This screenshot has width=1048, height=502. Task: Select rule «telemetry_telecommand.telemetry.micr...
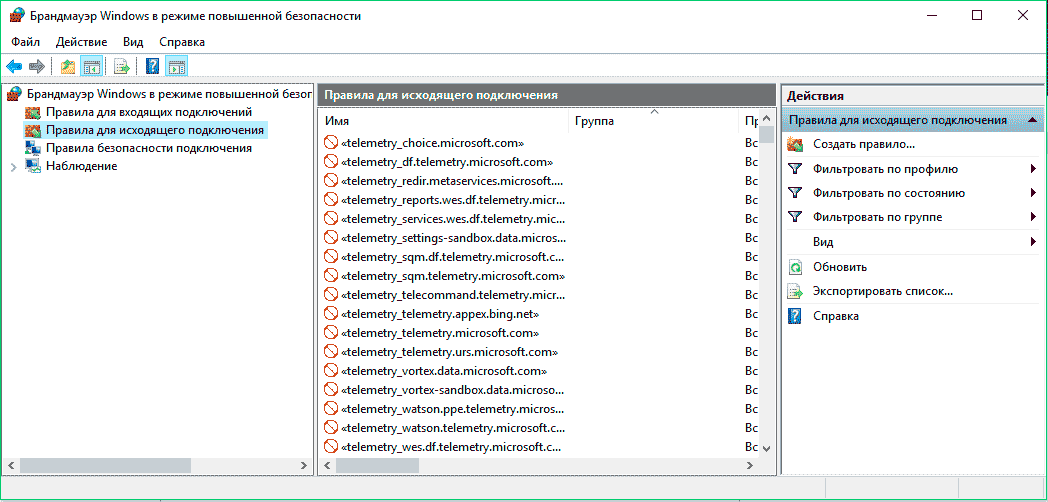point(453,294)
